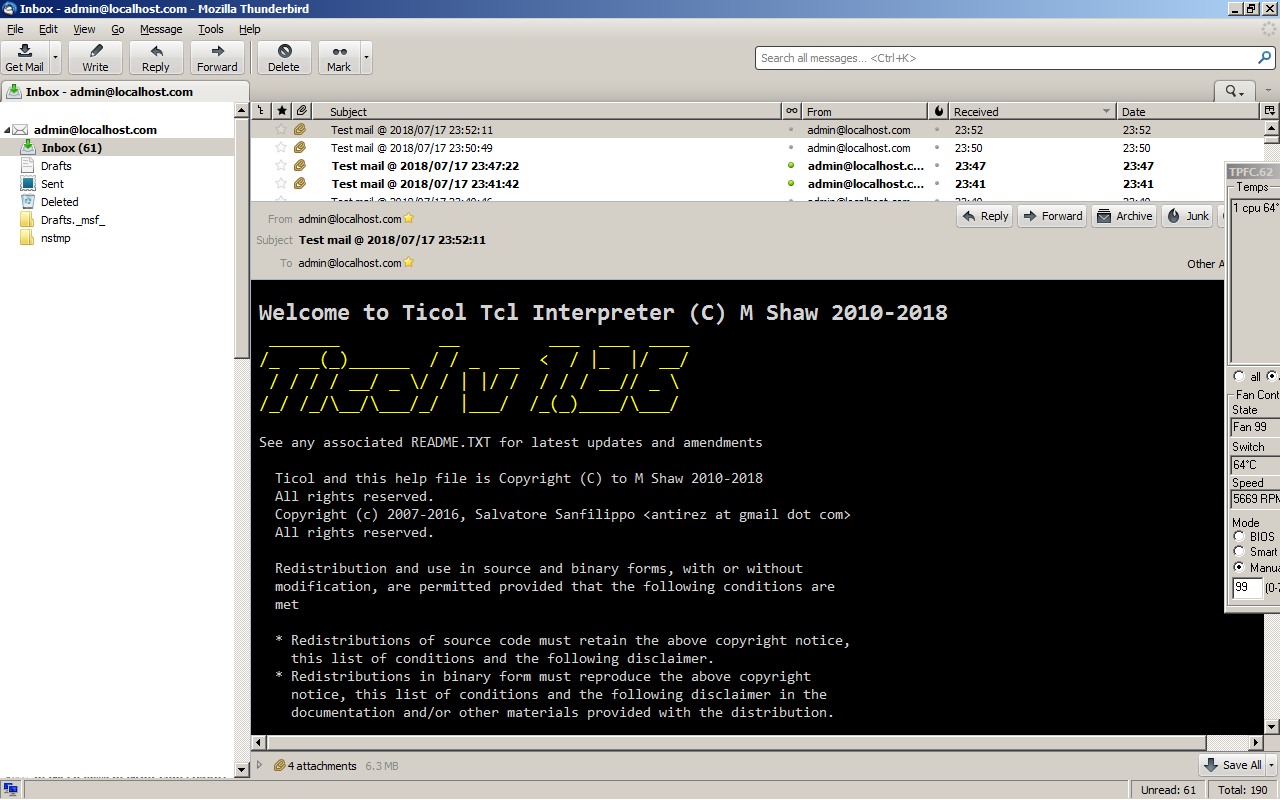The width and height of the screenshot is (1280, 800).
Task: Select the Drafts._msf_ folder
Action: click(72, 220)
